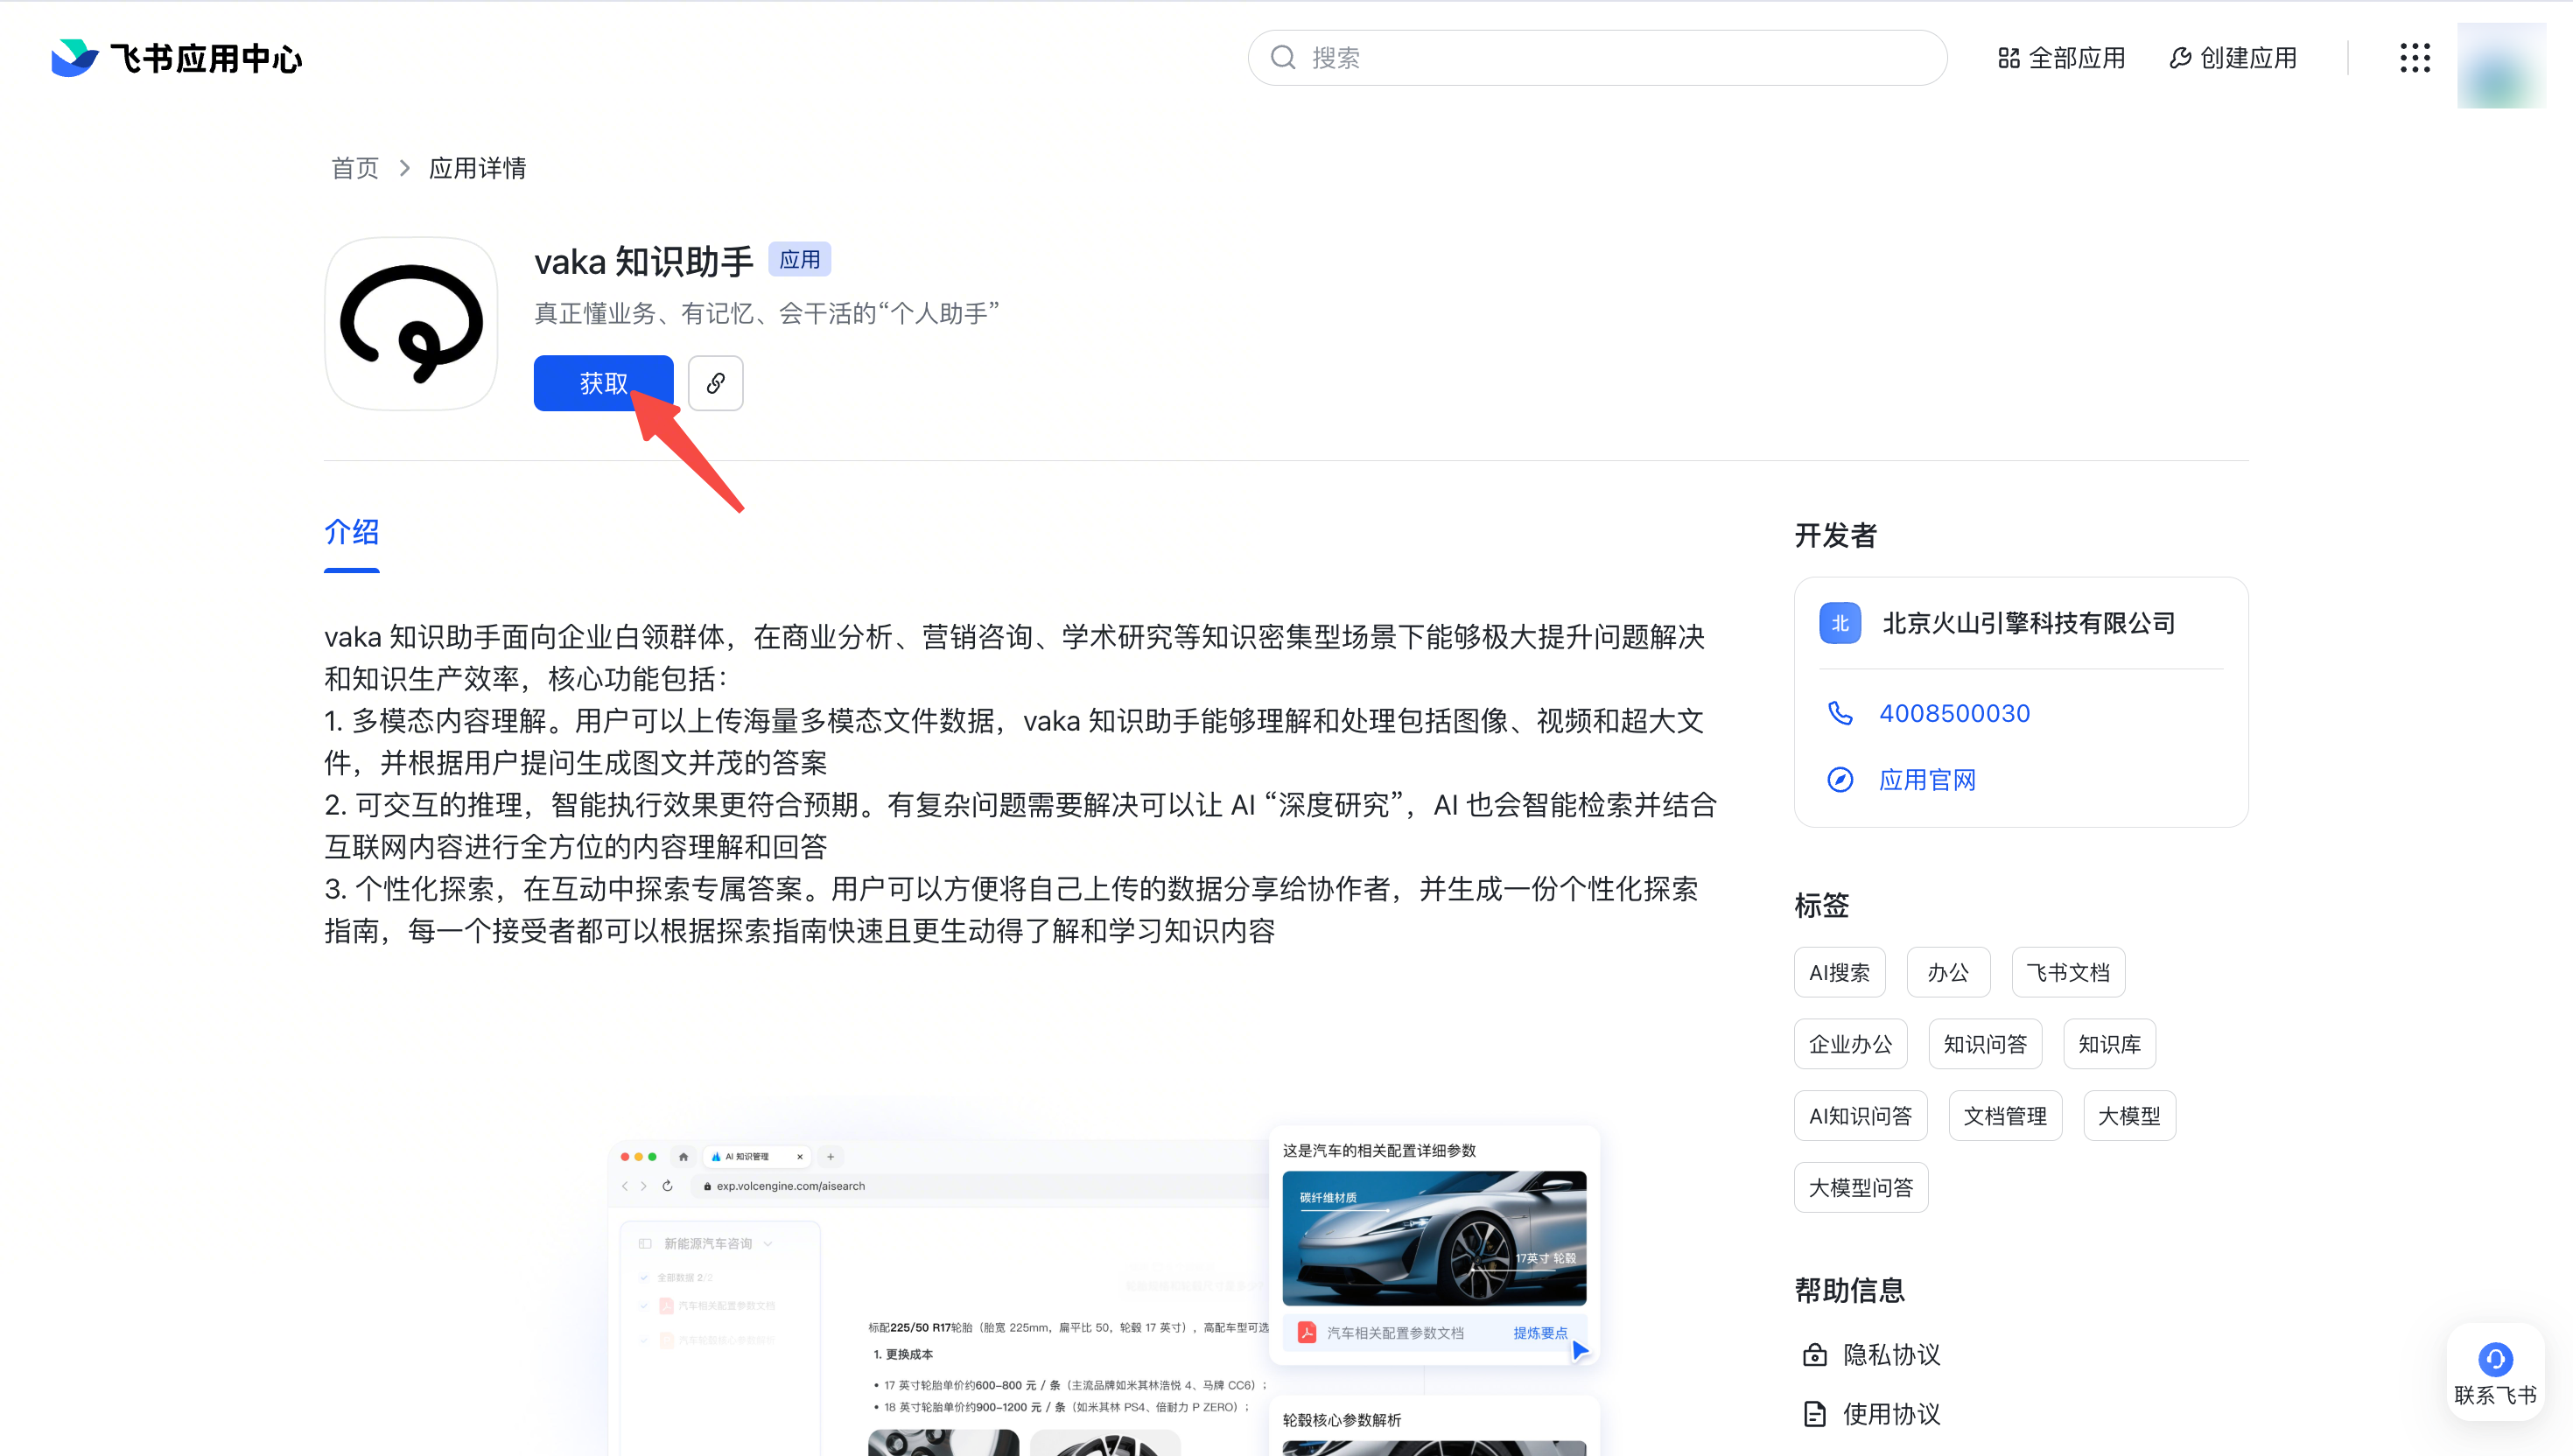Click the 帮助信息 section heading
Viewport: 2573px width, 1456px height.
pos(1849,1291)
